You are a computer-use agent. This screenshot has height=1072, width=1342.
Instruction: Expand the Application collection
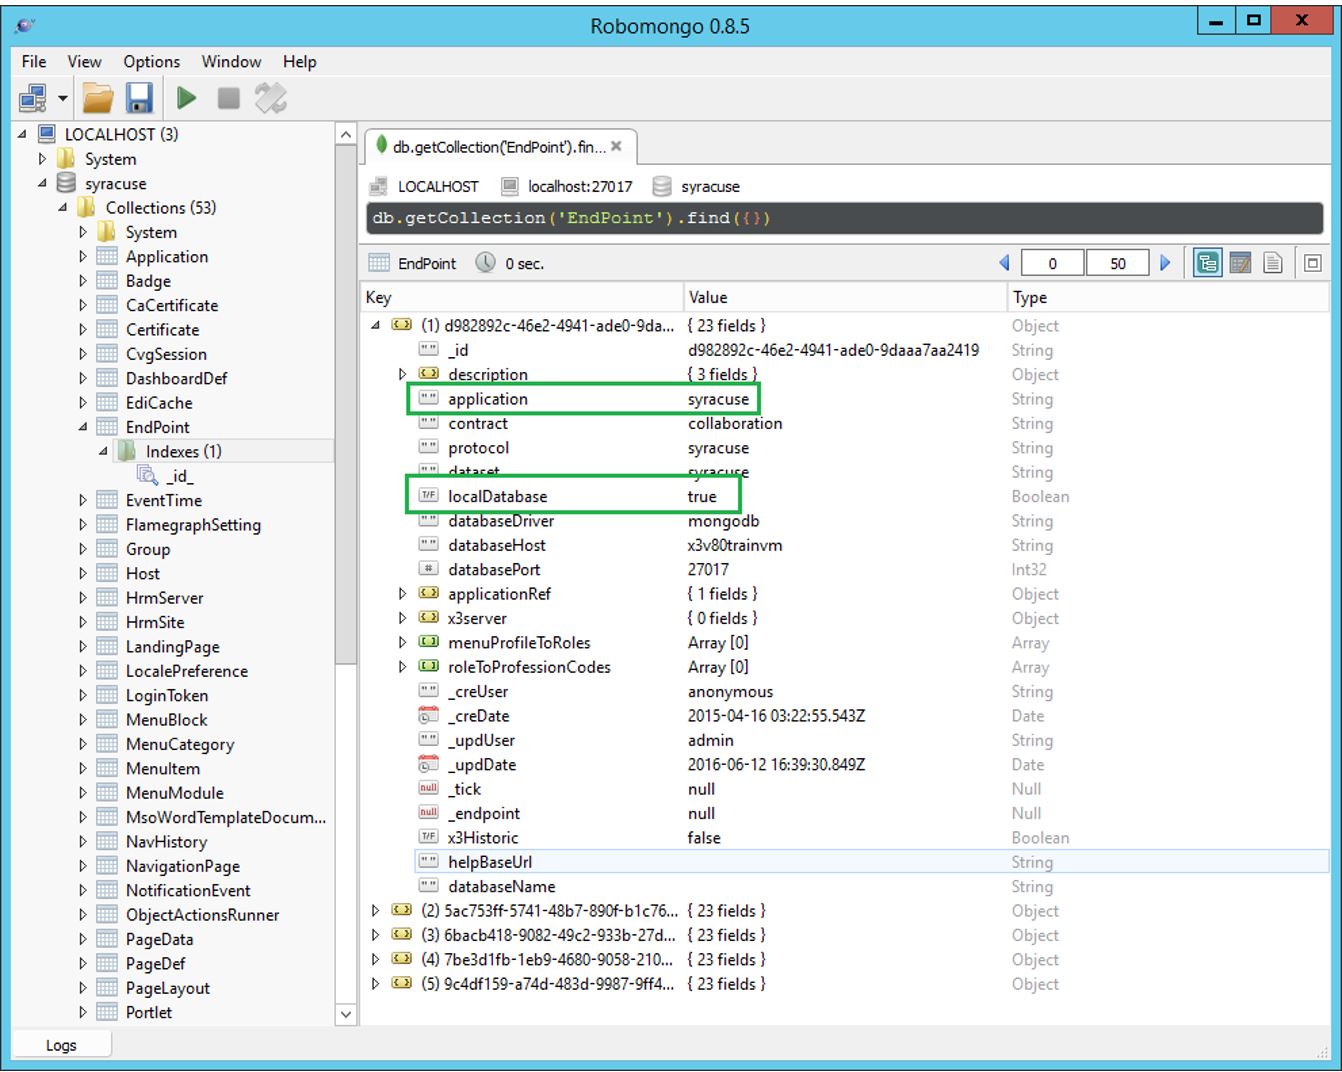pos(83,256)
